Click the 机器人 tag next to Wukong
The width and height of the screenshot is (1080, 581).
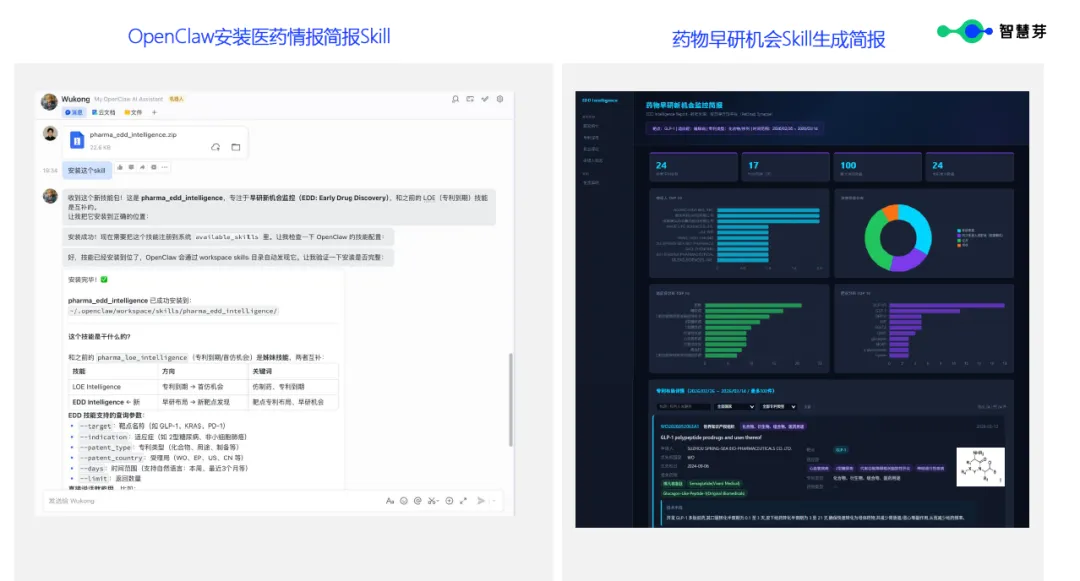(x=177, y=99)
